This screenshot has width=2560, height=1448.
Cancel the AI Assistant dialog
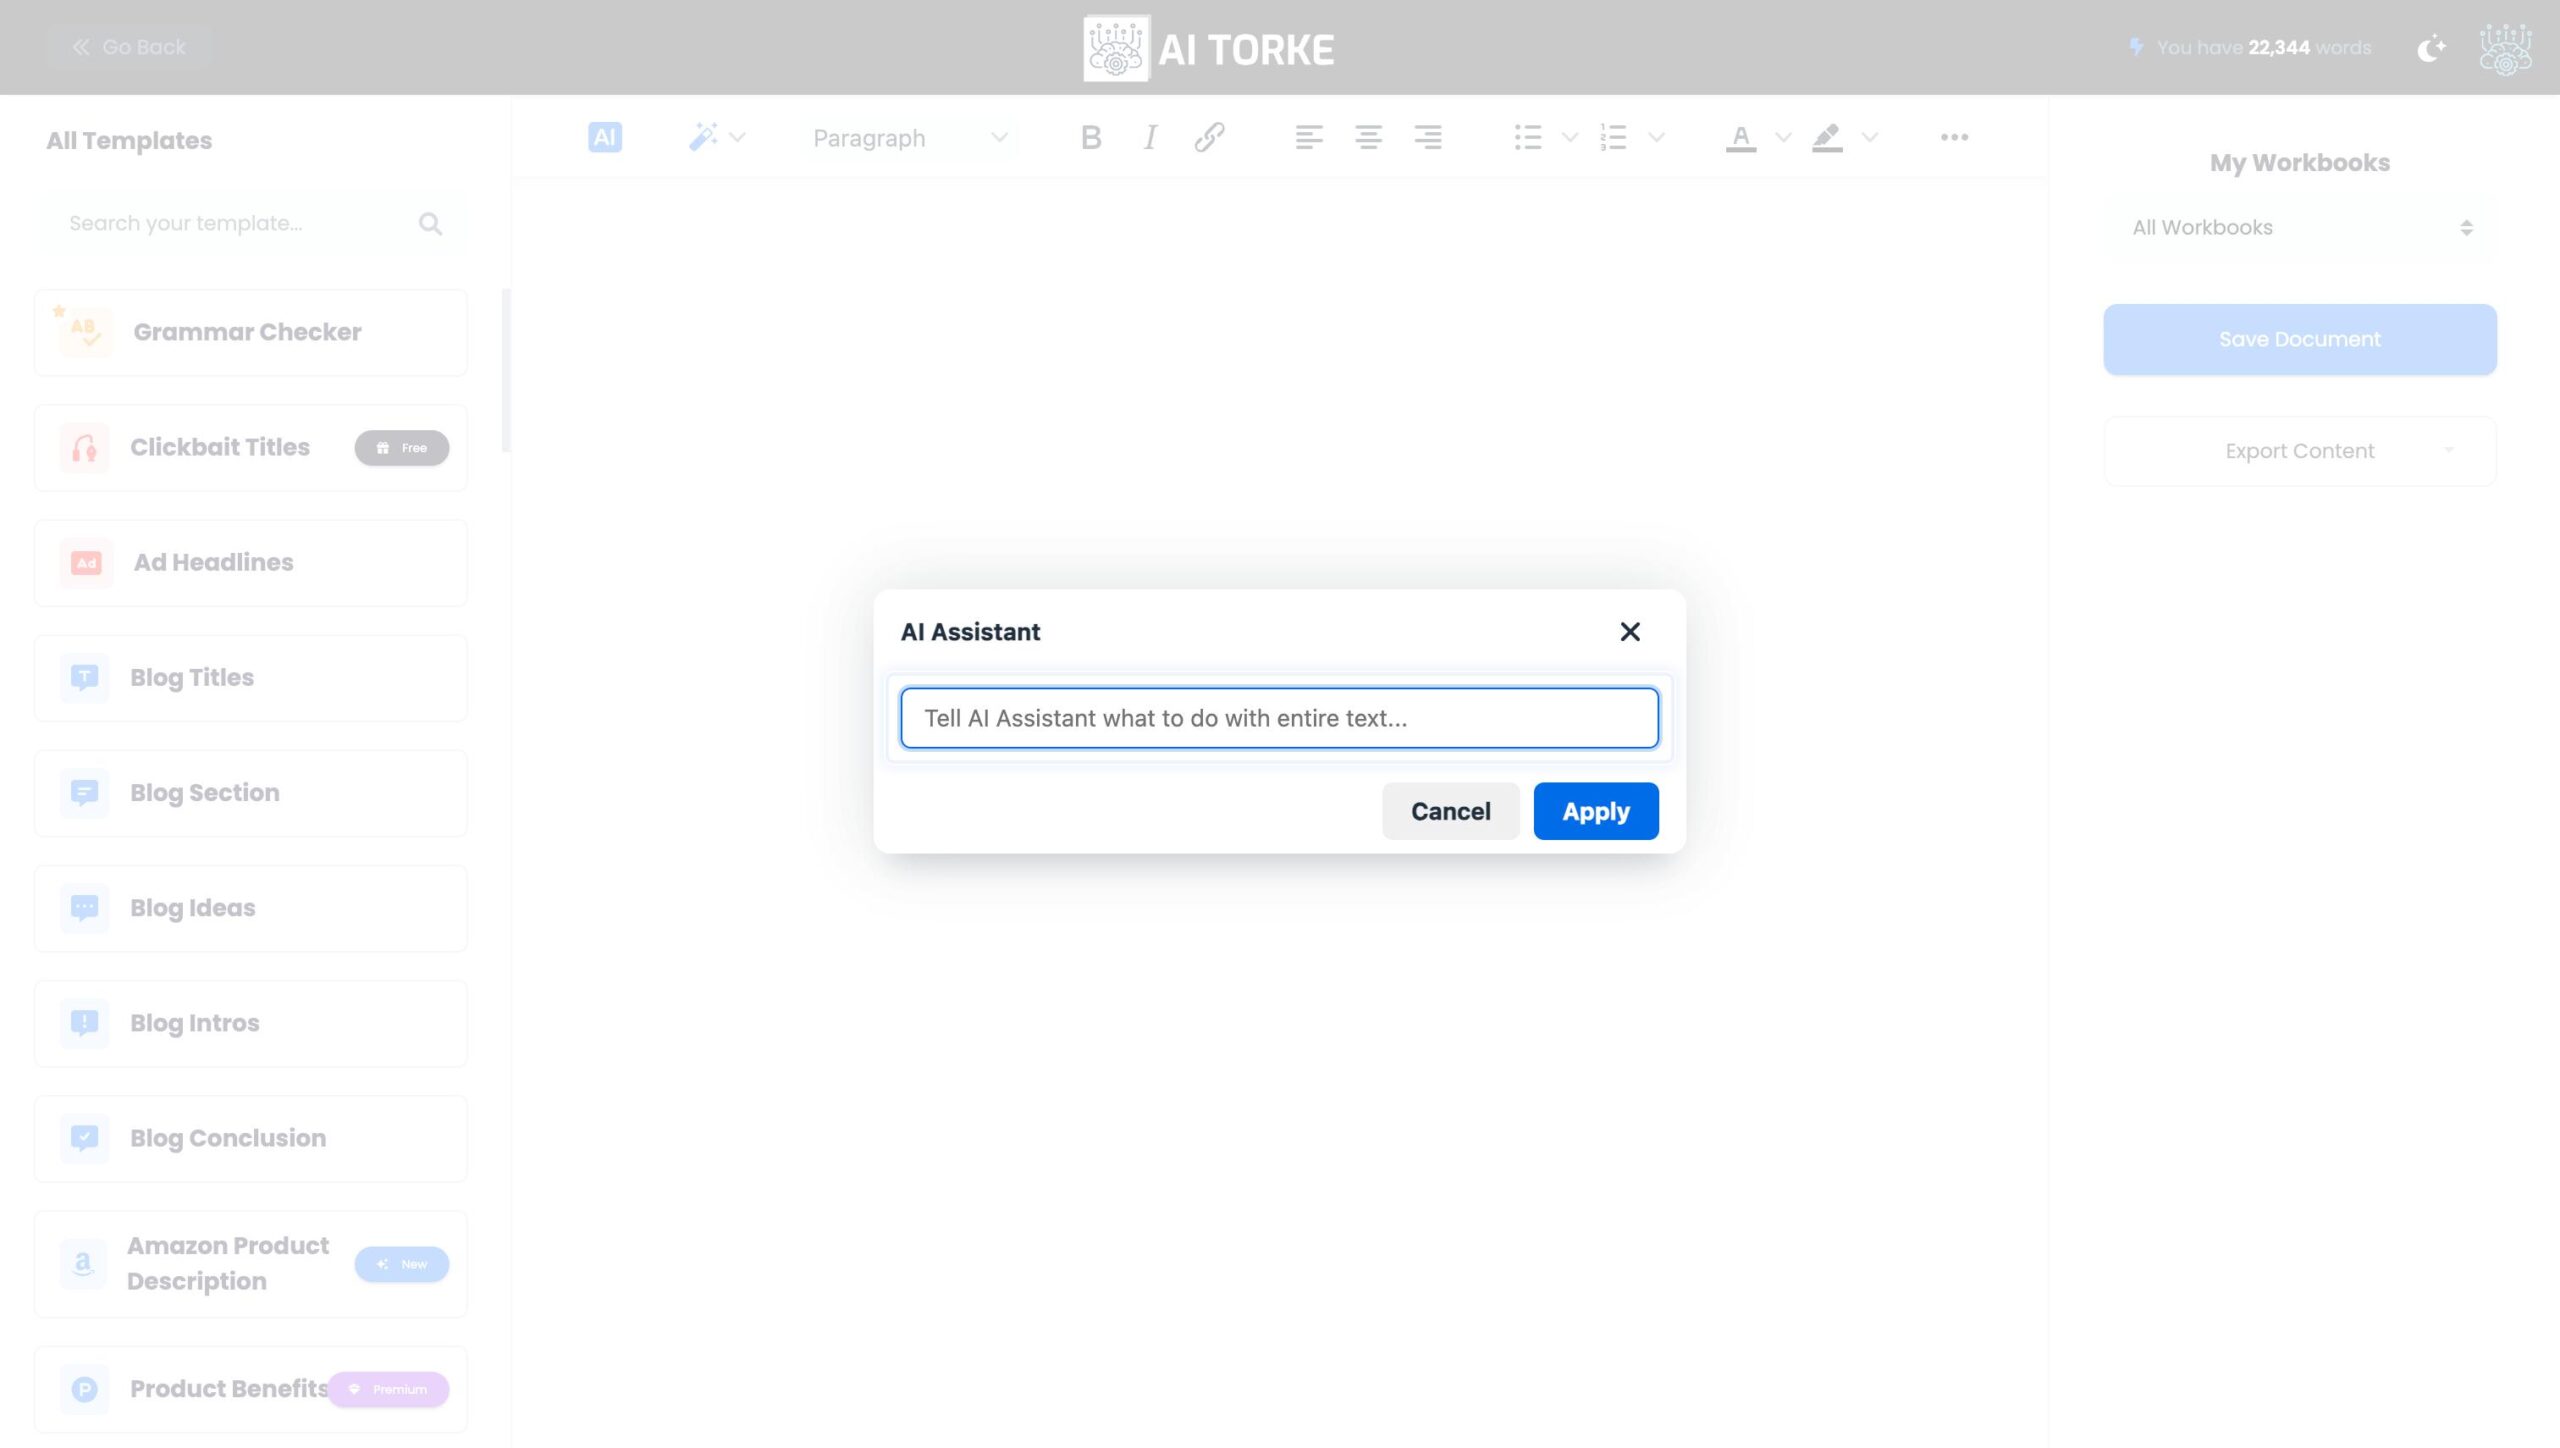click(1450, 811)
